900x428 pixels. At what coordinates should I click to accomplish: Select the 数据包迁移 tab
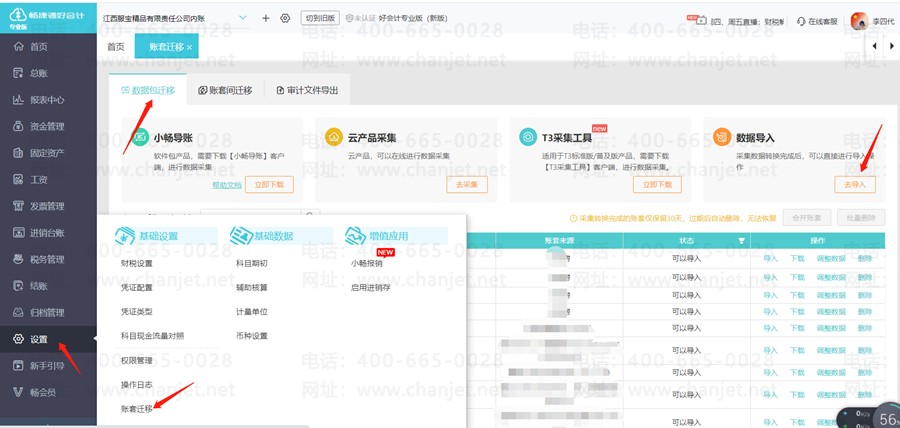point(148,90)
